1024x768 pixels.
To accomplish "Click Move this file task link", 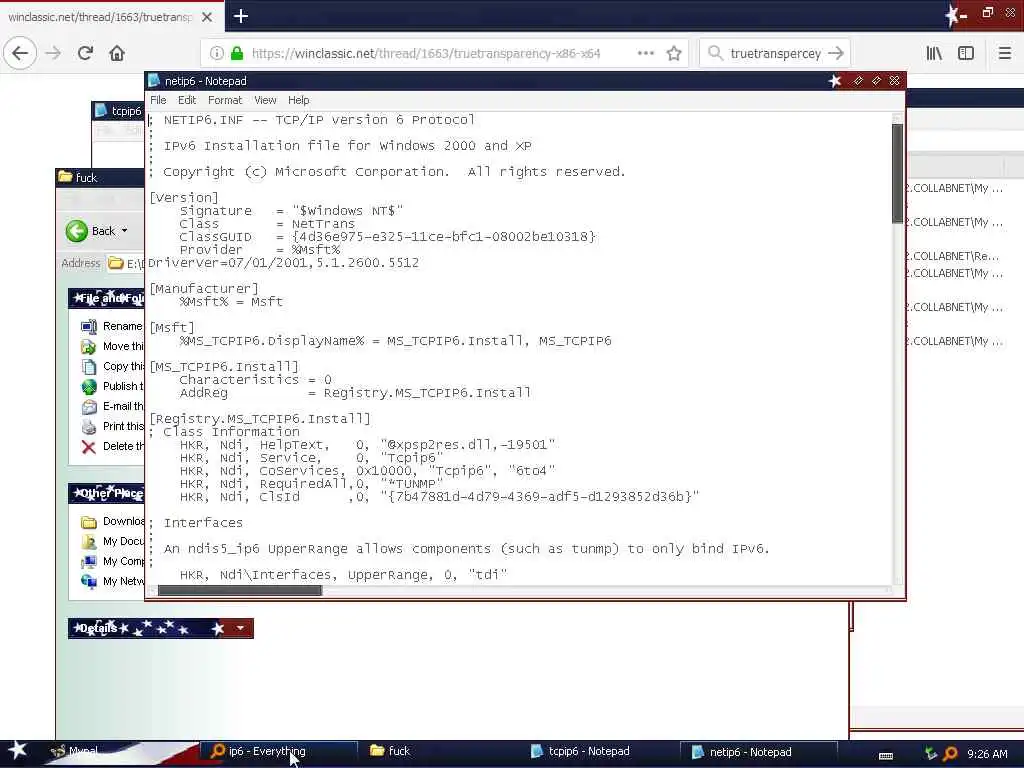I will 112,346.
